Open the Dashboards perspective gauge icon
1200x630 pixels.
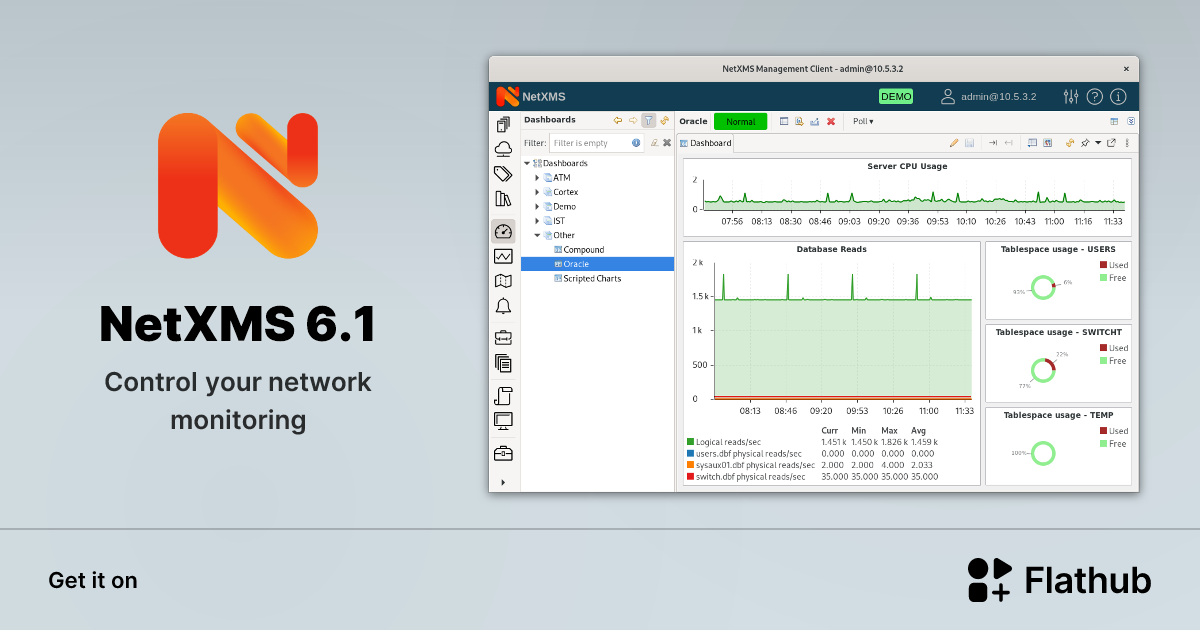(503, 232)
